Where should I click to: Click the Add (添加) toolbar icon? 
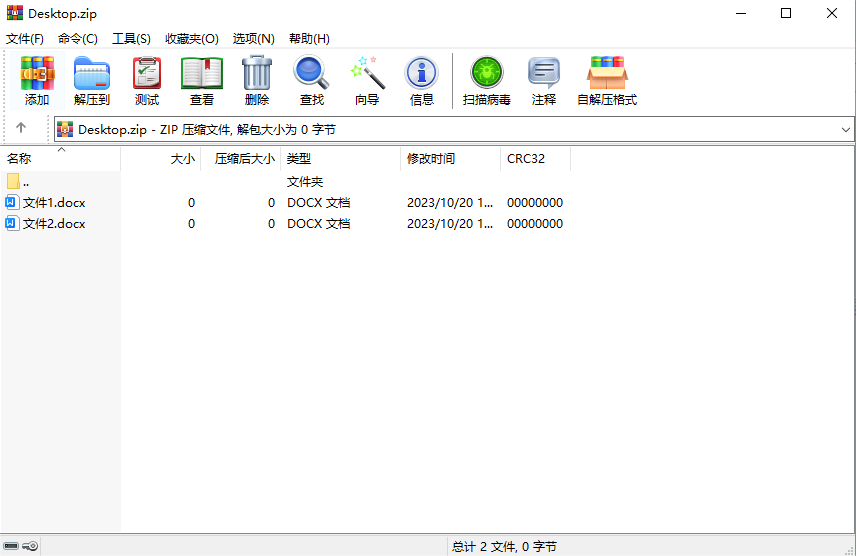pos(37,80)
